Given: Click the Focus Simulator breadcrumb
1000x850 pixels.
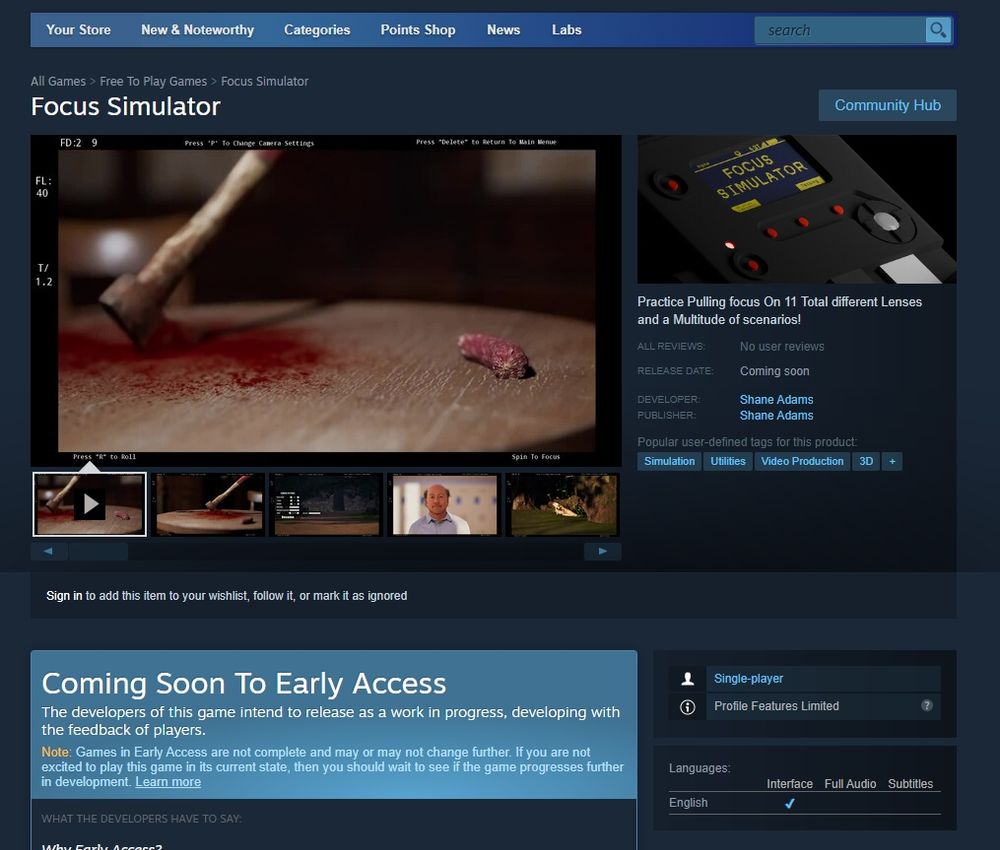Looking at the screenshot, I should click(x=265, y=81).
